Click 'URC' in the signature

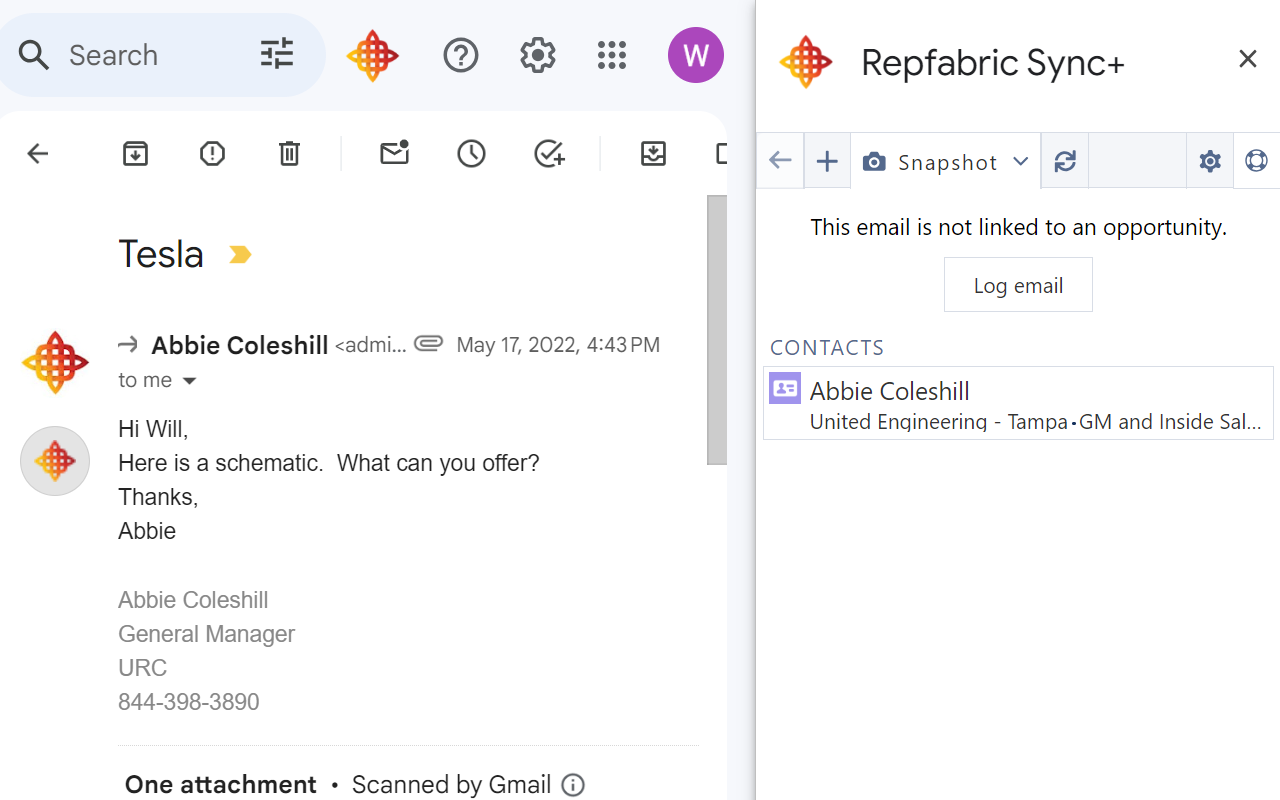(143, 668)
